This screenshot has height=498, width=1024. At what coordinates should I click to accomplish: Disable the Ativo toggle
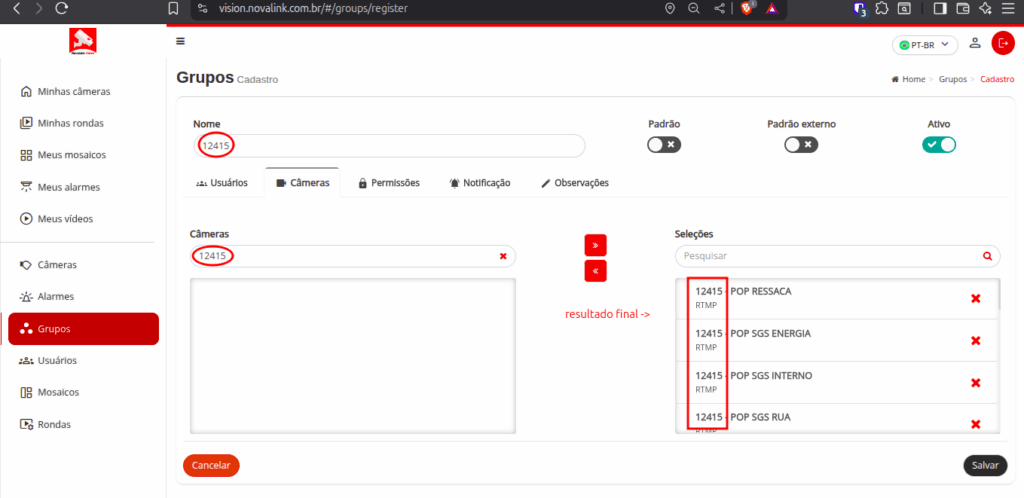tap(939, 144)
